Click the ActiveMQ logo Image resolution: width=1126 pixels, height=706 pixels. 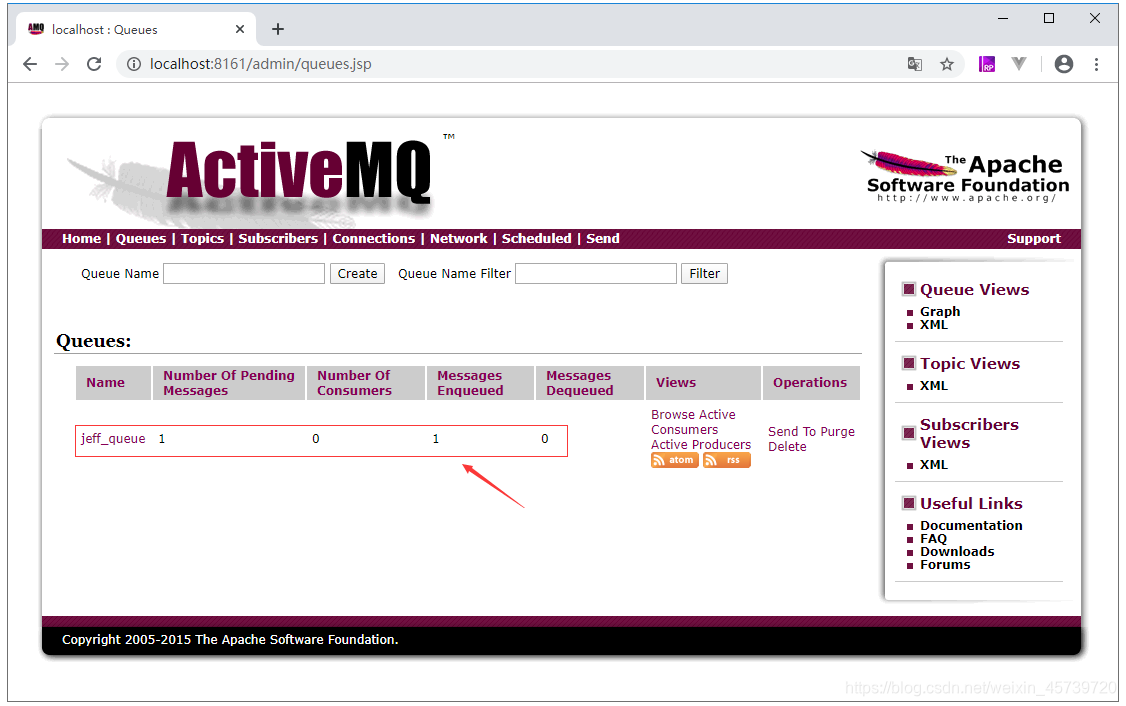tap(299, 171)
